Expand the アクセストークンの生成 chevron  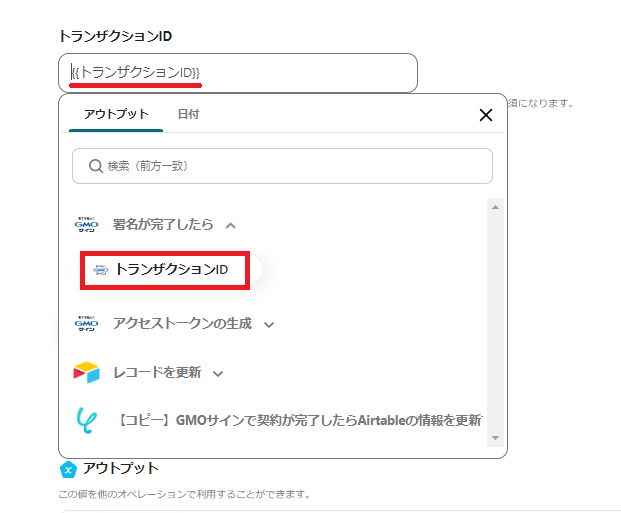269,325
